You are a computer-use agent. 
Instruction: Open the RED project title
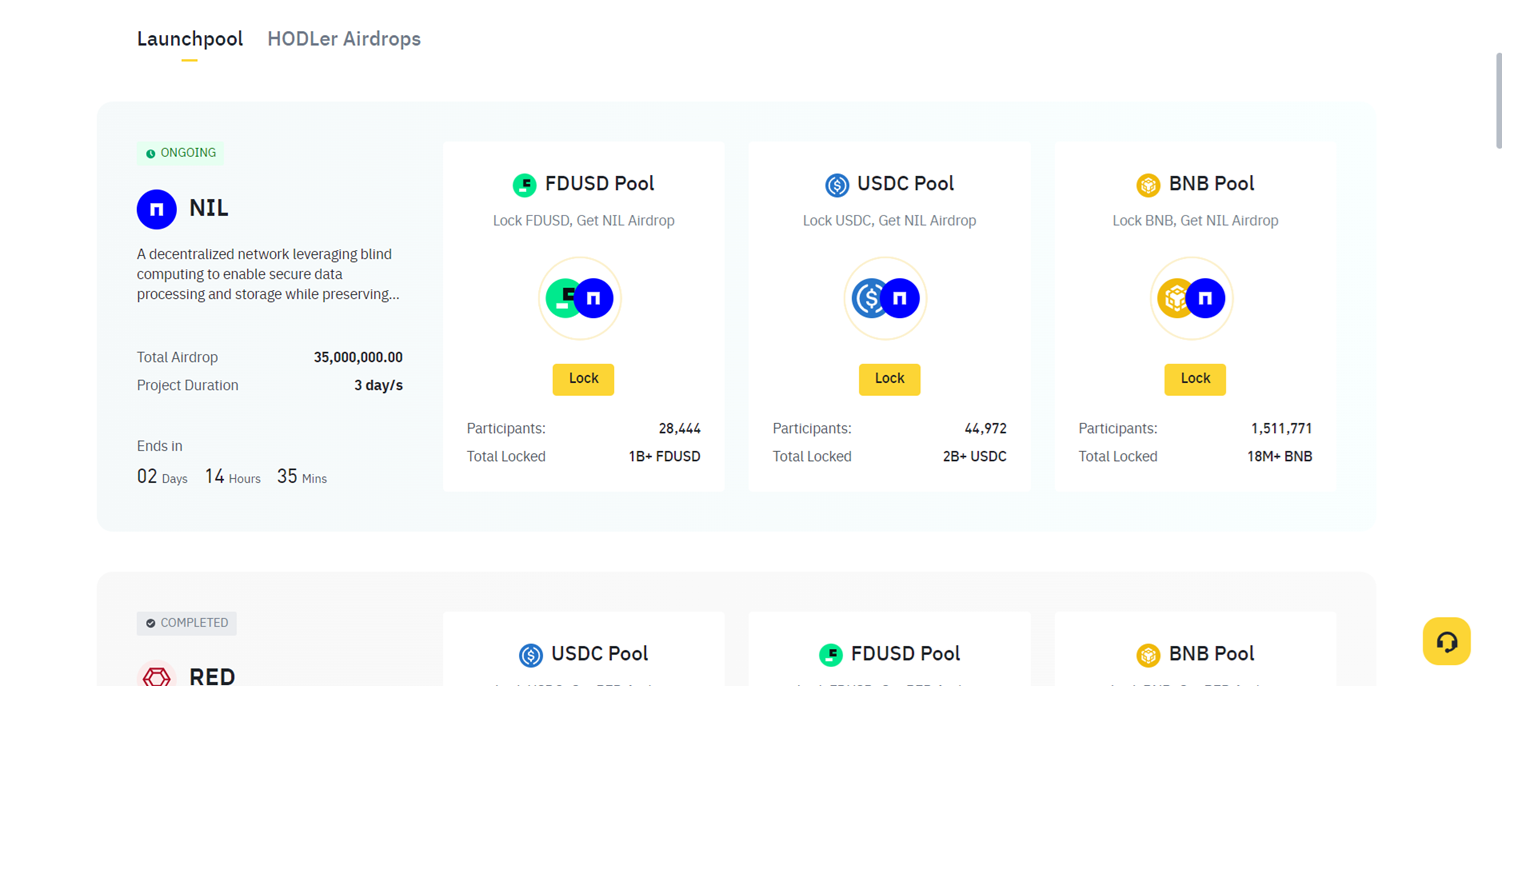tap(212, 677)
